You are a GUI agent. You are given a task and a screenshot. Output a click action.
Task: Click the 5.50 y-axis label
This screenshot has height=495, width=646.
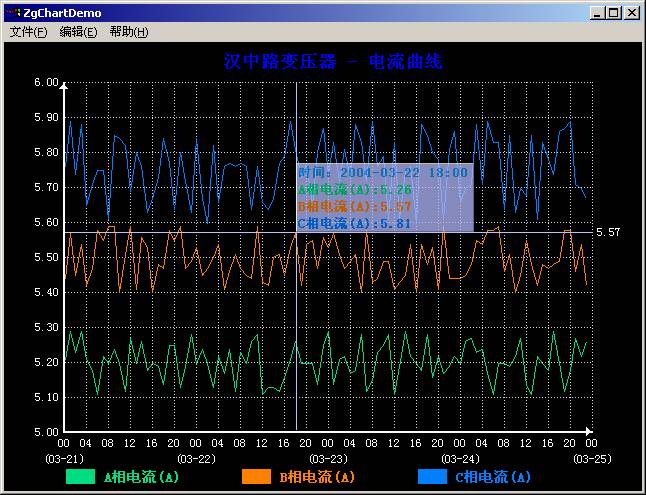click(46, 258)
